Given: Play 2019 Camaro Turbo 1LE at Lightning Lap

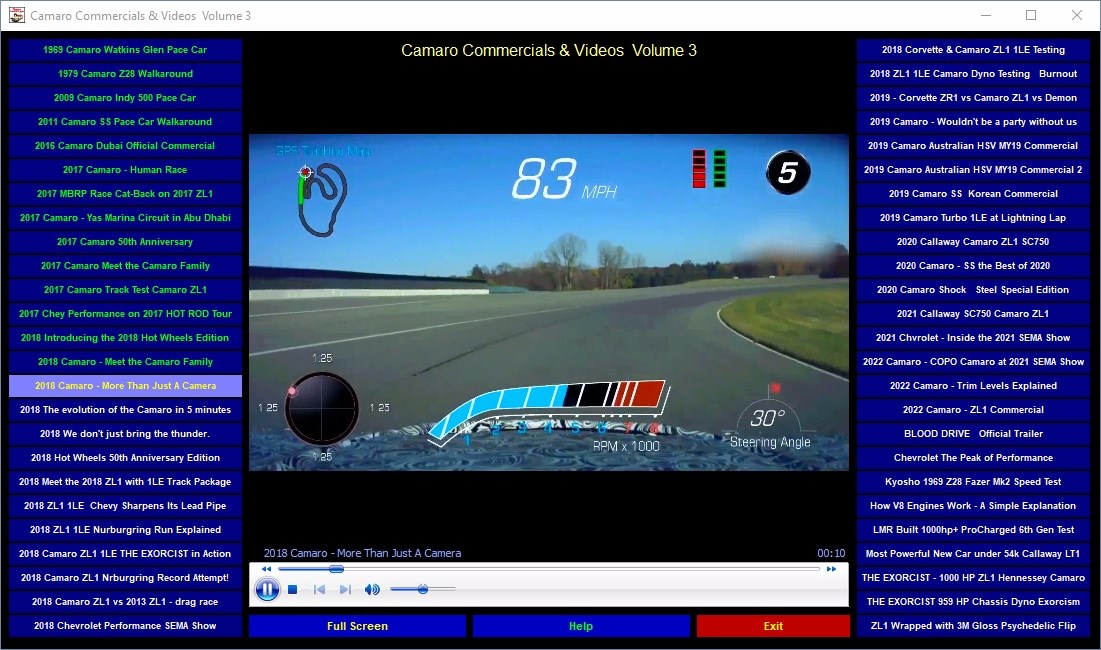Looking at the screenshot, I should point(973,218).
